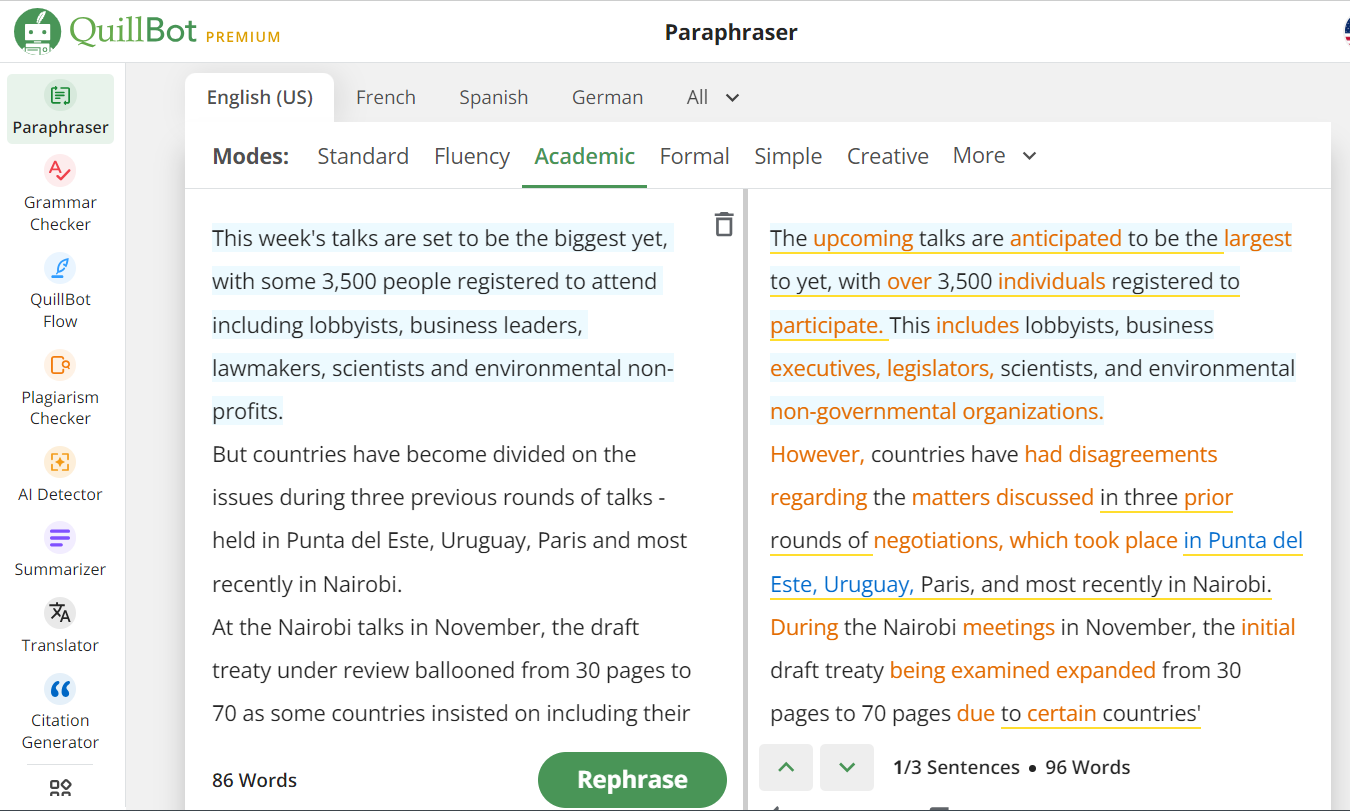
Task: Open the Paraphraser tool in sidebar
Action: 60,109
